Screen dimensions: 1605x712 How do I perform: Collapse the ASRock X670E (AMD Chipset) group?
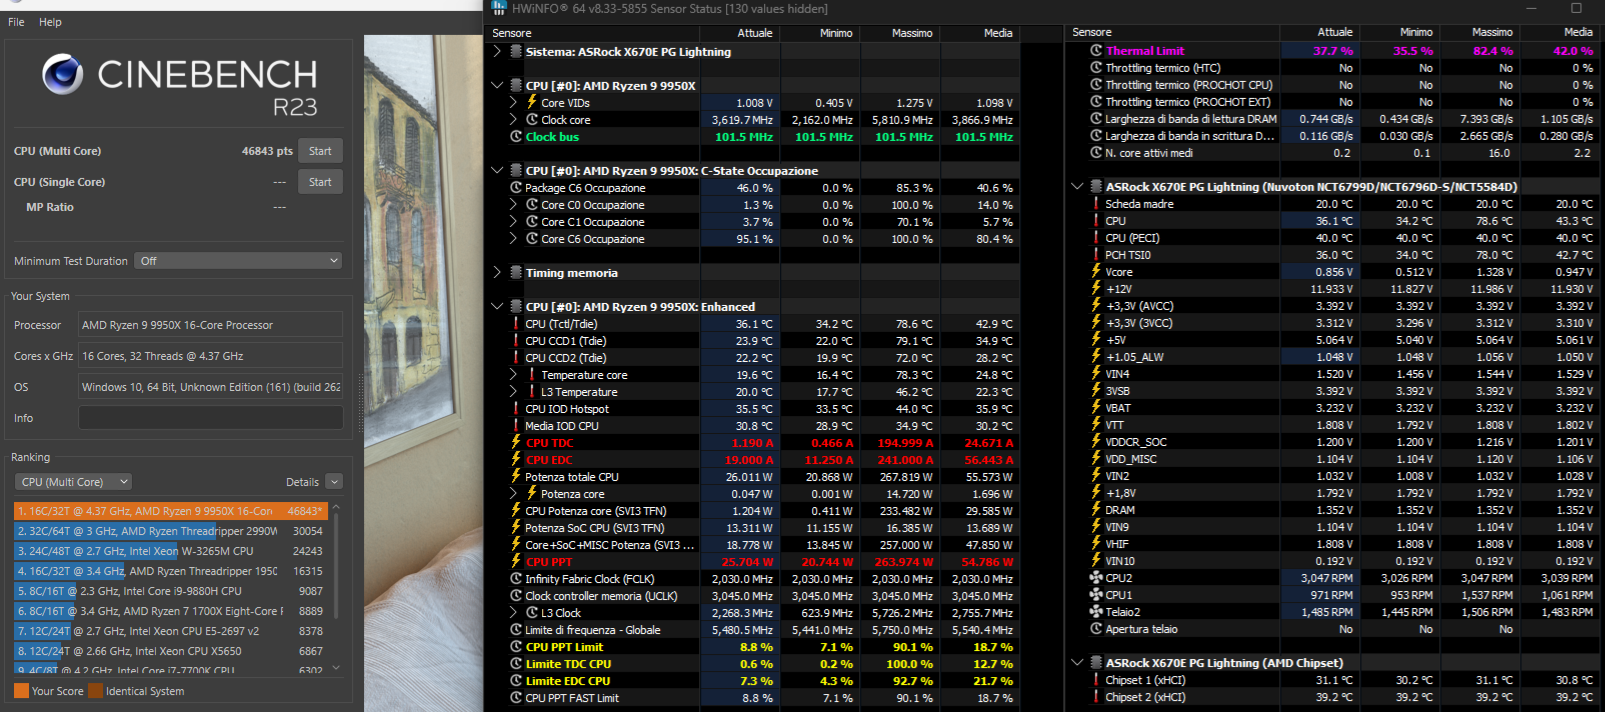point(1077,663)
